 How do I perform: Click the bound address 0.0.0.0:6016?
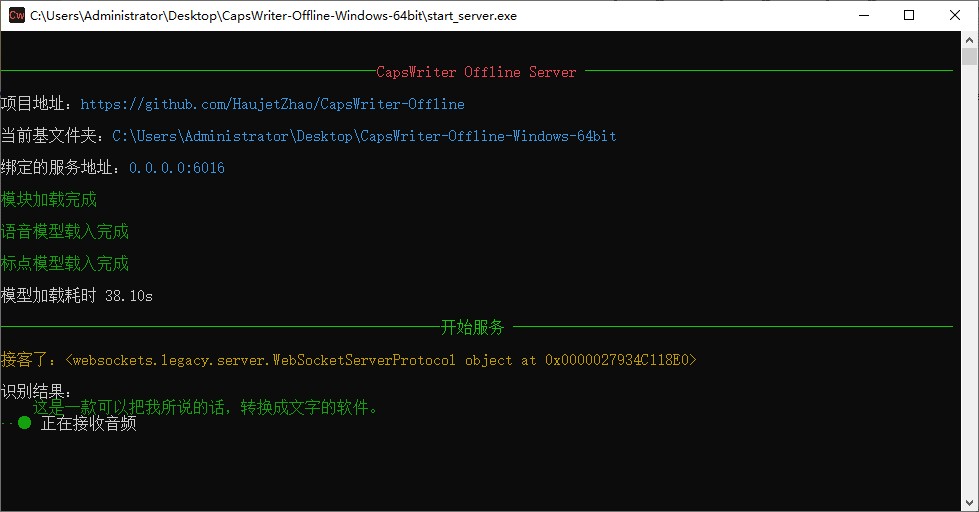coord(177,168)
